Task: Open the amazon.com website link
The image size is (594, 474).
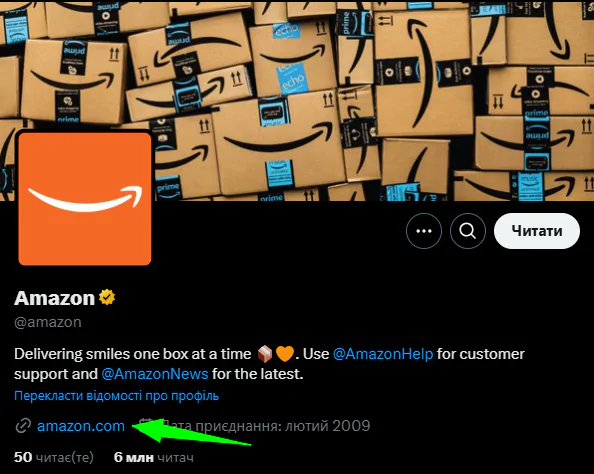Action: pyautogui.click(x=81, y=426)
